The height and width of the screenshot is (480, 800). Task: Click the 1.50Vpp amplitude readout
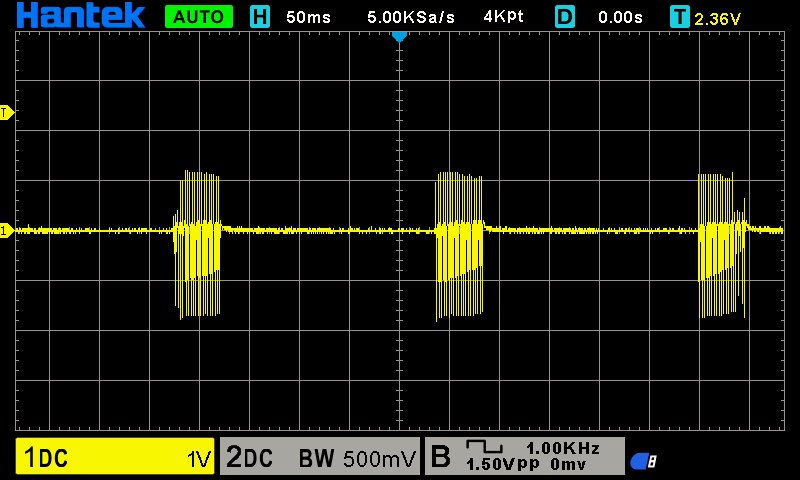pyautogui.click(x=503, y=464)
